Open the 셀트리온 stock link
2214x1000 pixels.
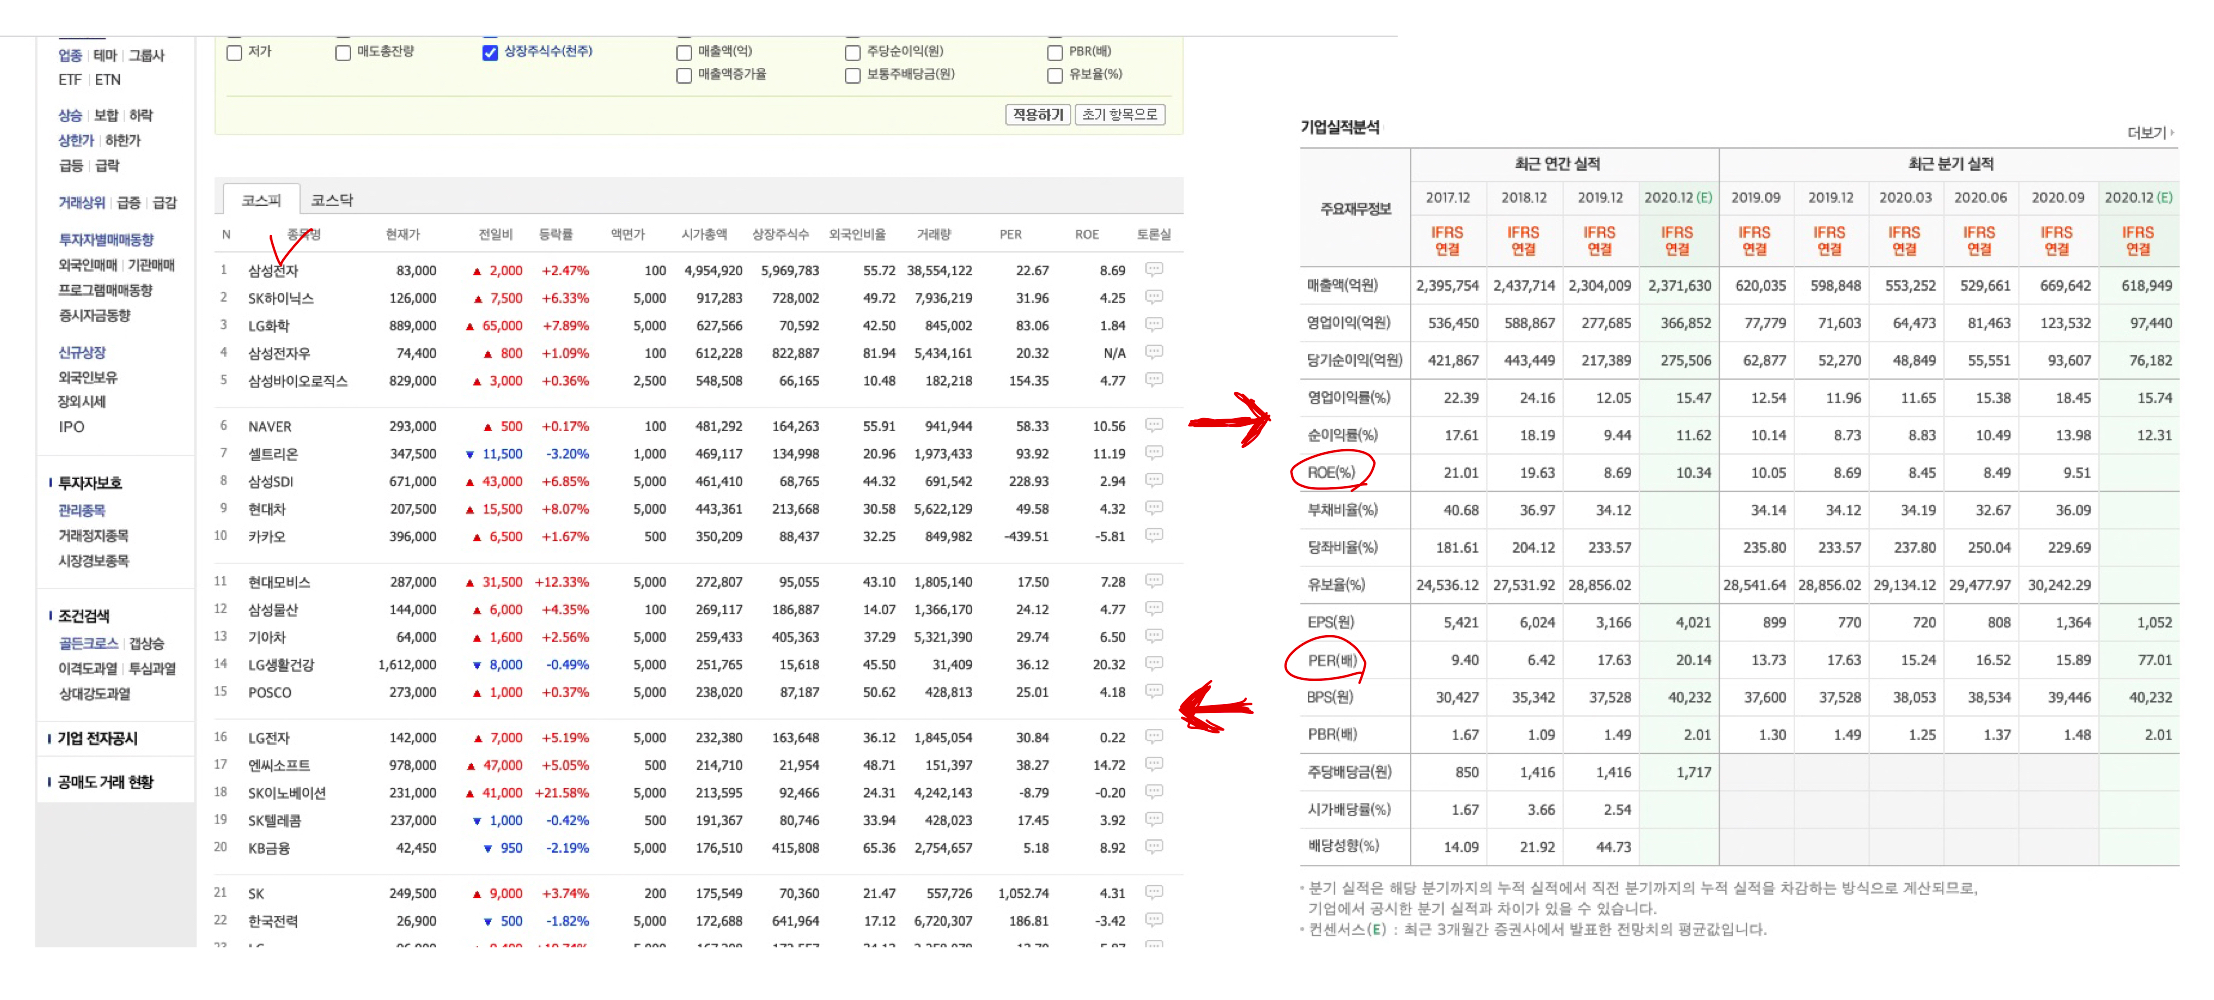click(273, 454)
